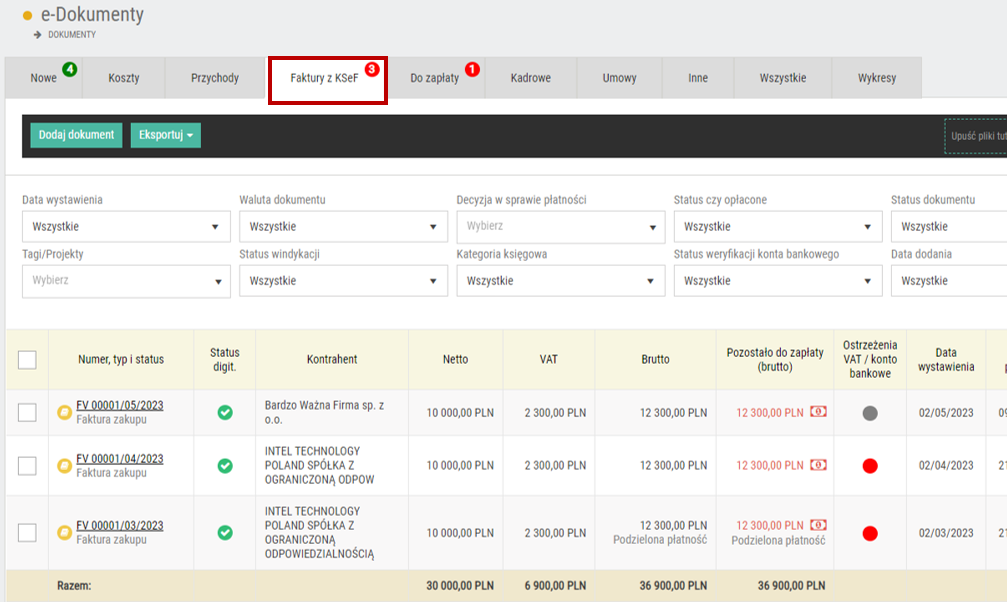
Task: Click red payment icon in FV 00001/04/2023 row
Action: pos(818,465)
